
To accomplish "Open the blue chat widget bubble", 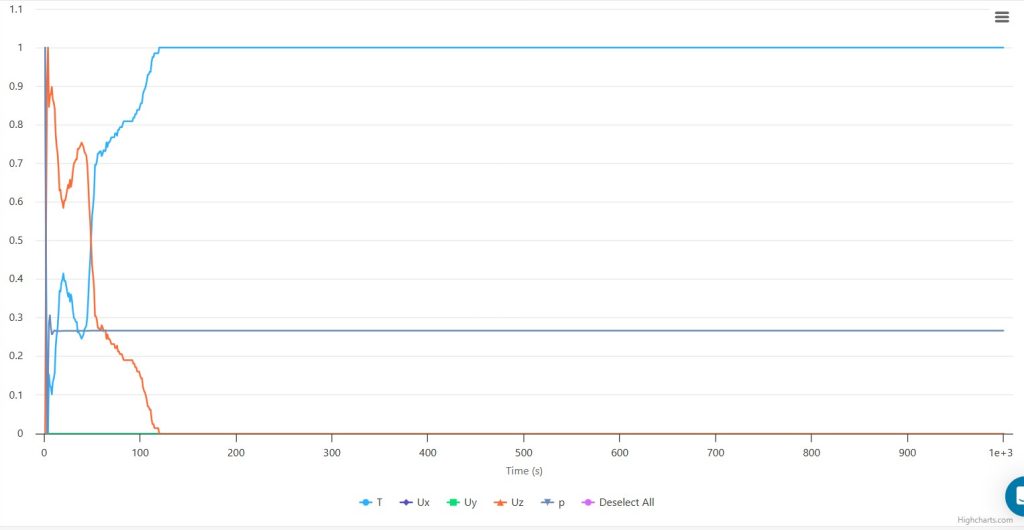I will coord(1017,495).
